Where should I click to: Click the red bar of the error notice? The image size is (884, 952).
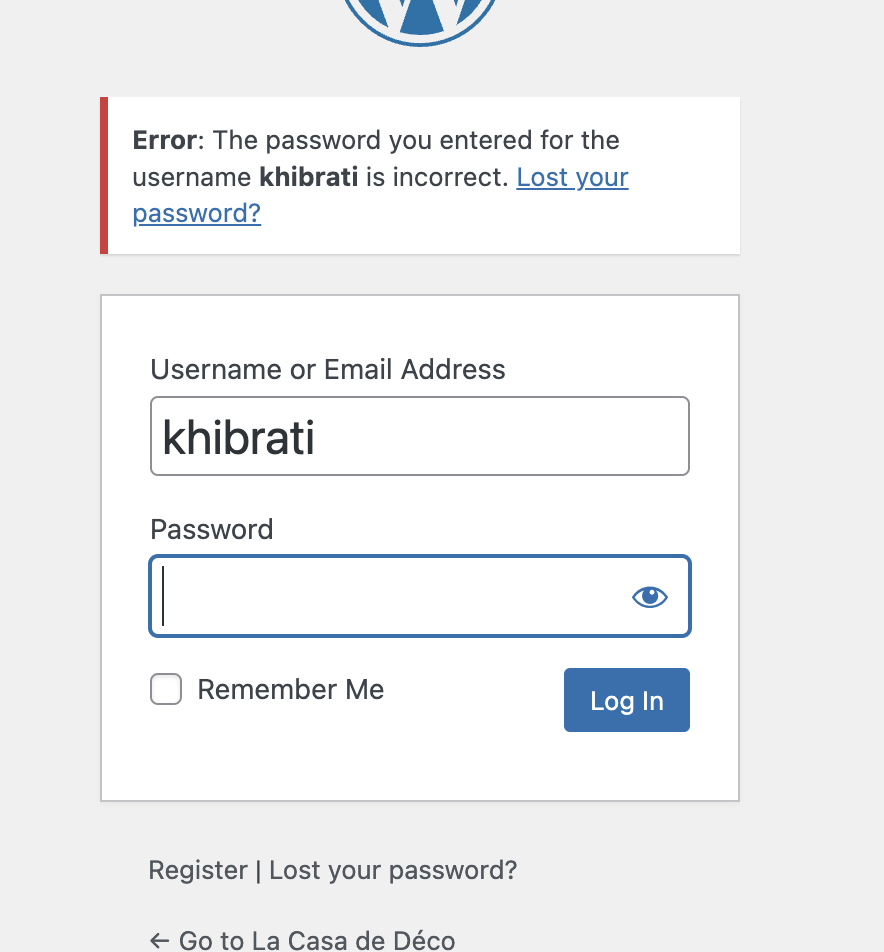104,175
